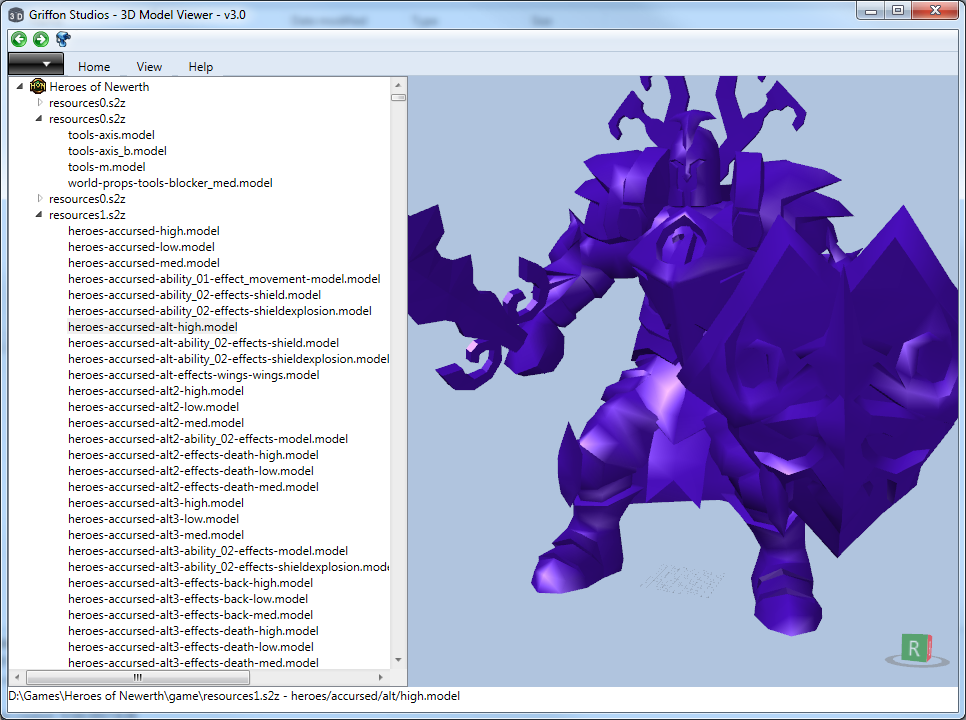Select heroes-accursed-alt2-effects-death-high.model
The image size is (966, 720).
click(x=193, y=455)
